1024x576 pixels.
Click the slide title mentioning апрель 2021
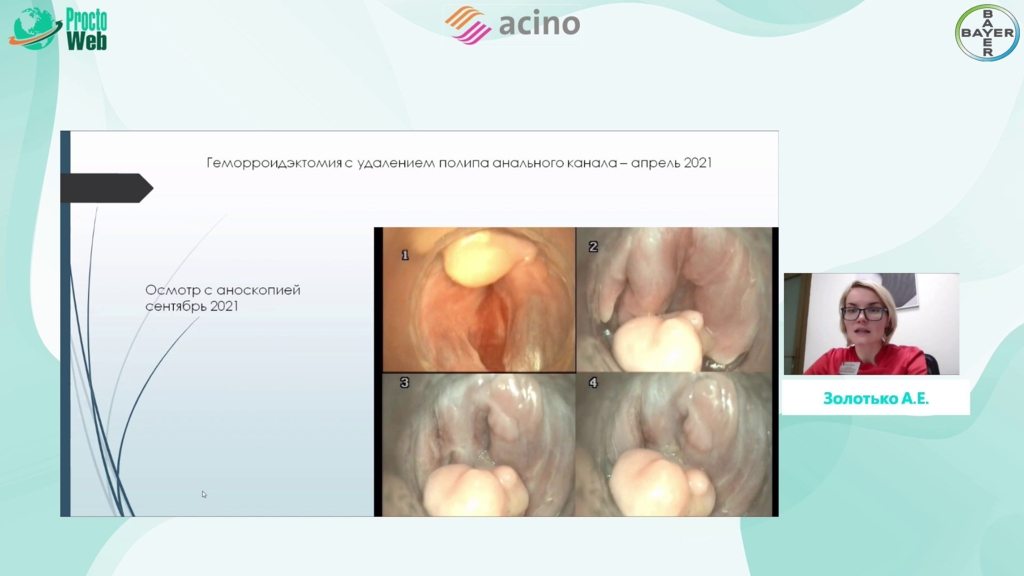[458, 162]
